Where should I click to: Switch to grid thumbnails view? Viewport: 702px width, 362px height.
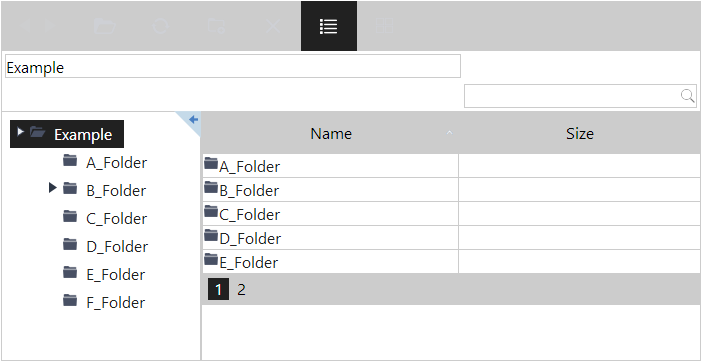click(385, 26)
